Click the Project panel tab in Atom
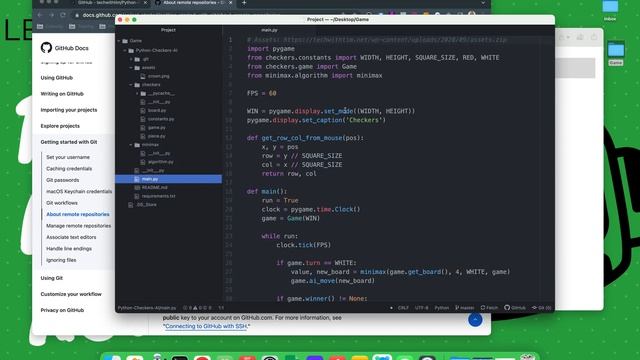This screenshot has height=360, width=640. pos(168,30)
